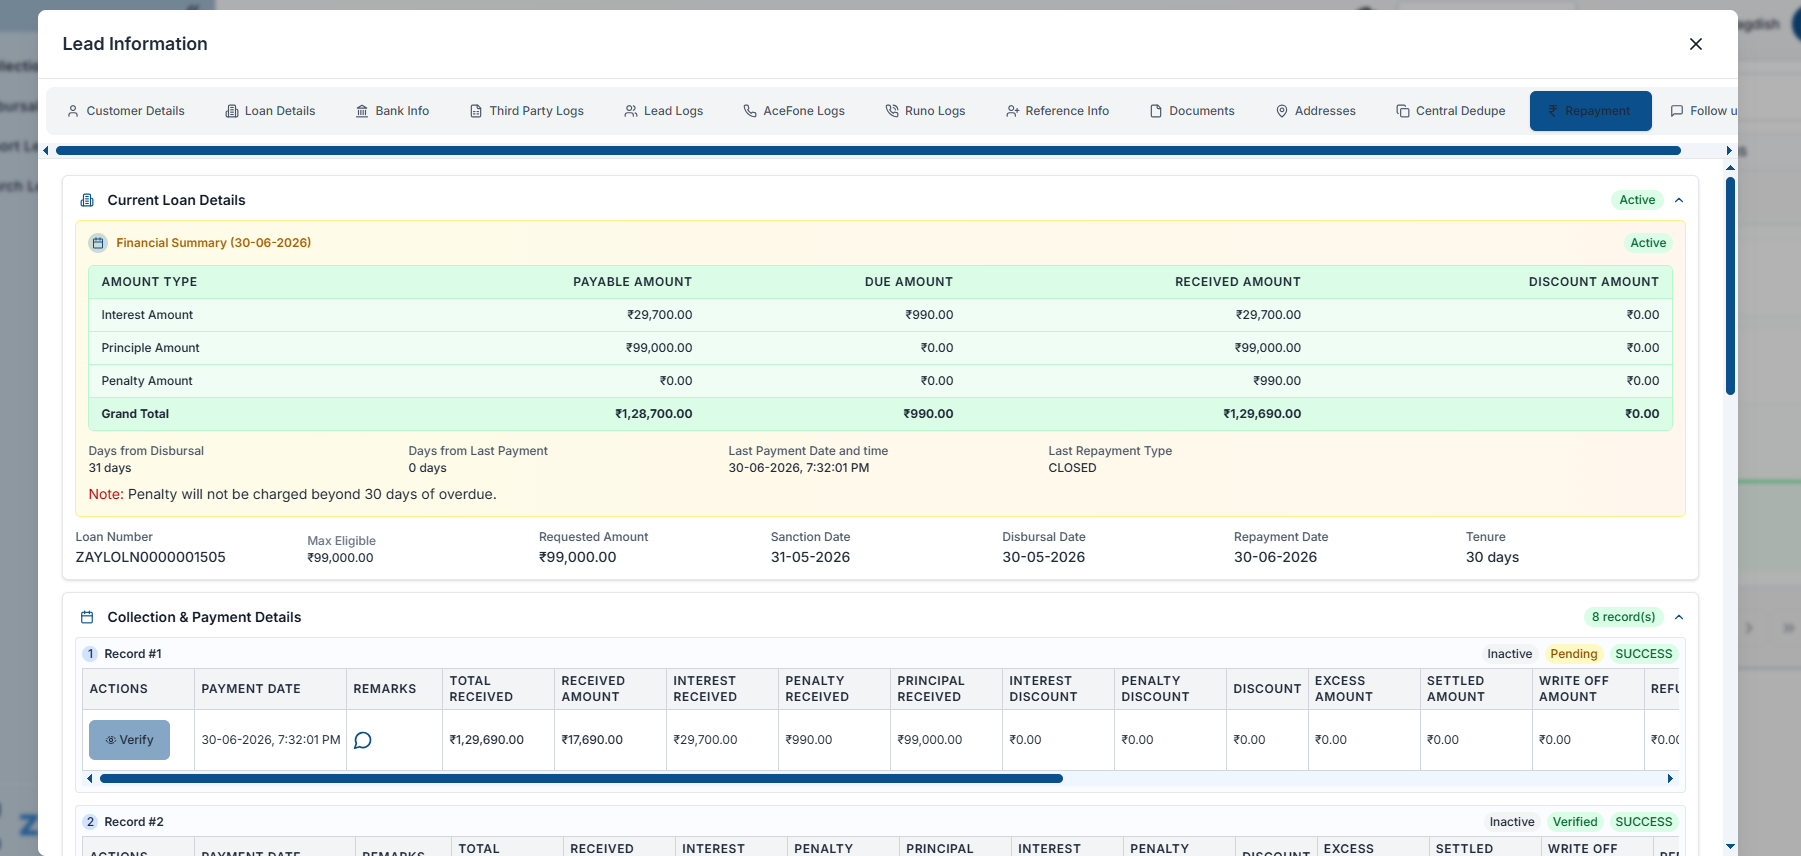Go to the Central Dedupe tab
Viewport: 1801px width, 856px height.
pyautogui.click(x=1451, y=111)
